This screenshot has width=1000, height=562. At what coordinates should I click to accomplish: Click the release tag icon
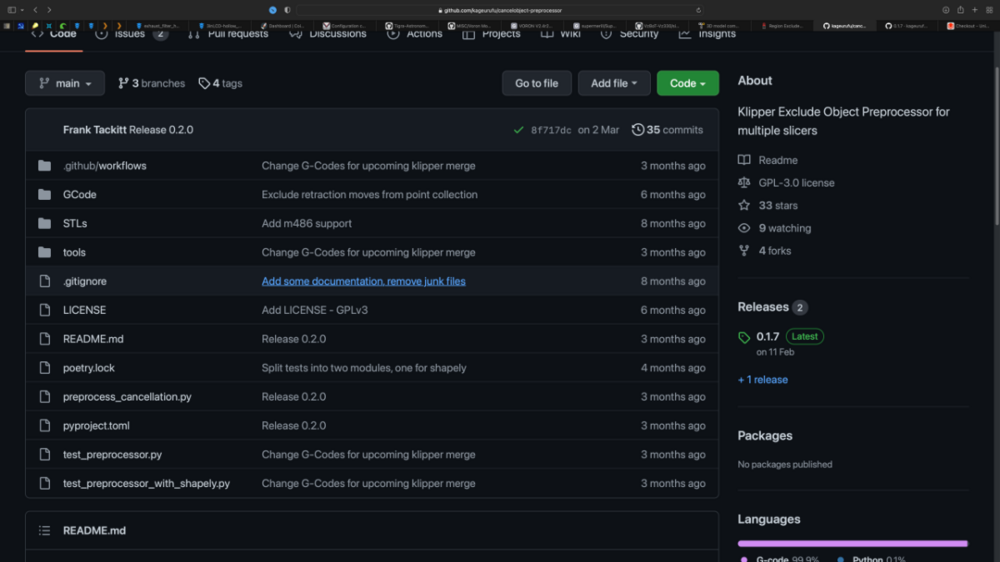pos(744,337)
